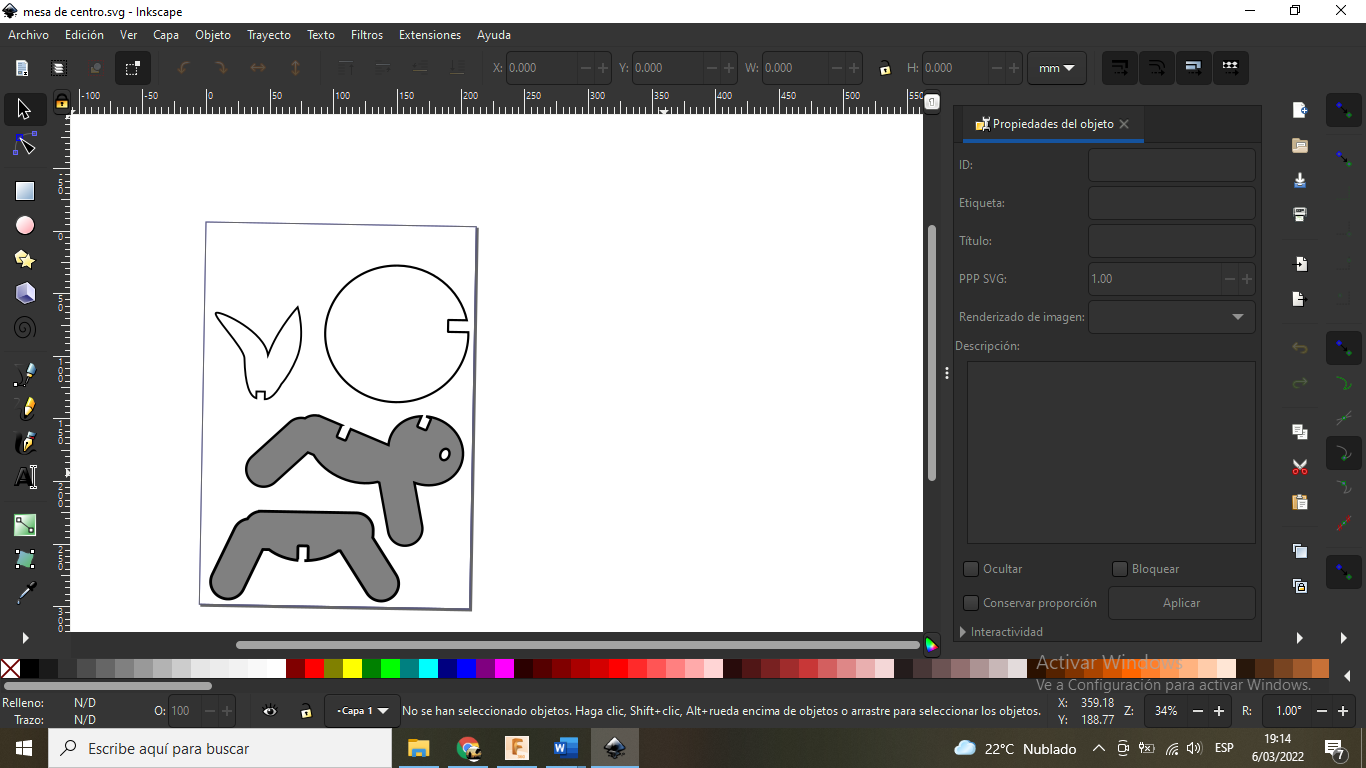Pick the yellow color swatch
1366x768 pixels.
click(x=352, y=668)
